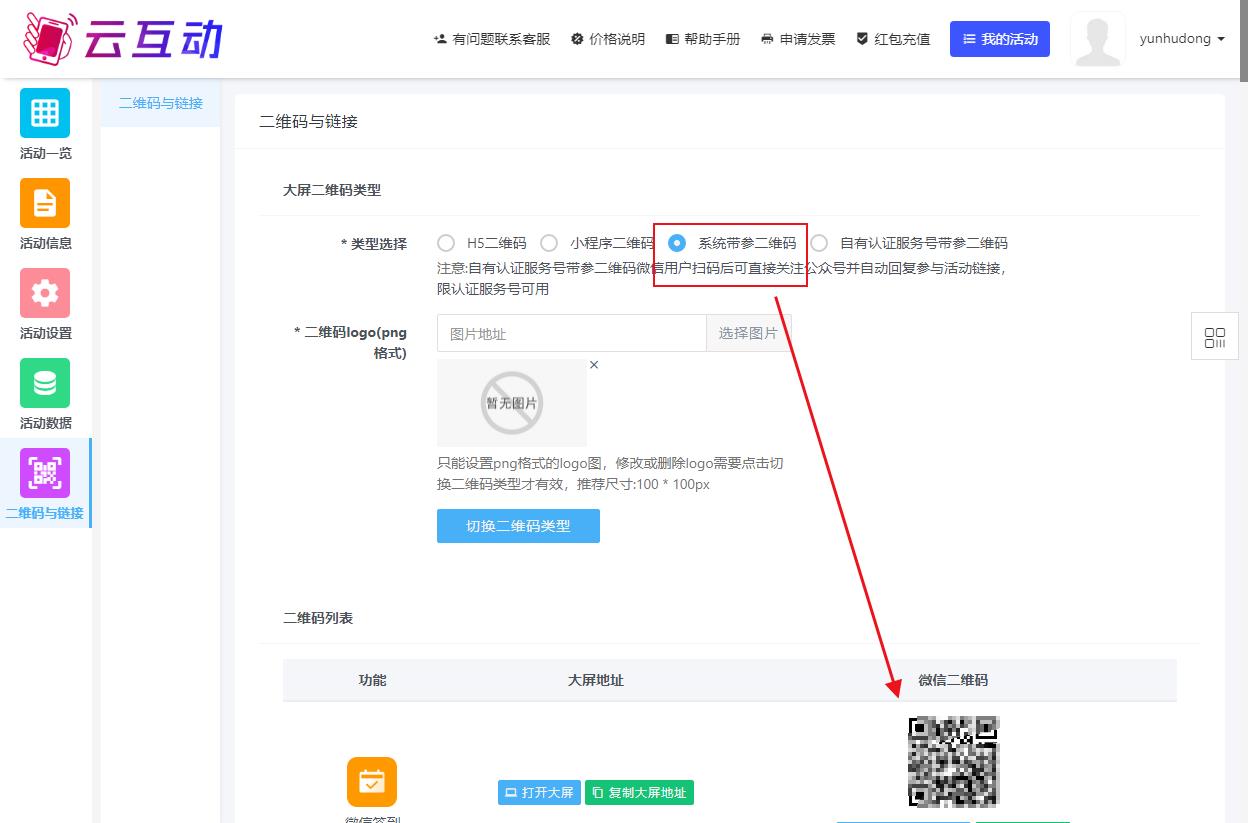Choose 自有认证服务号带参二维码 radio option
Image resolution: width=1248 pixels, height=823 pixels.
click(x=819, y=243)
